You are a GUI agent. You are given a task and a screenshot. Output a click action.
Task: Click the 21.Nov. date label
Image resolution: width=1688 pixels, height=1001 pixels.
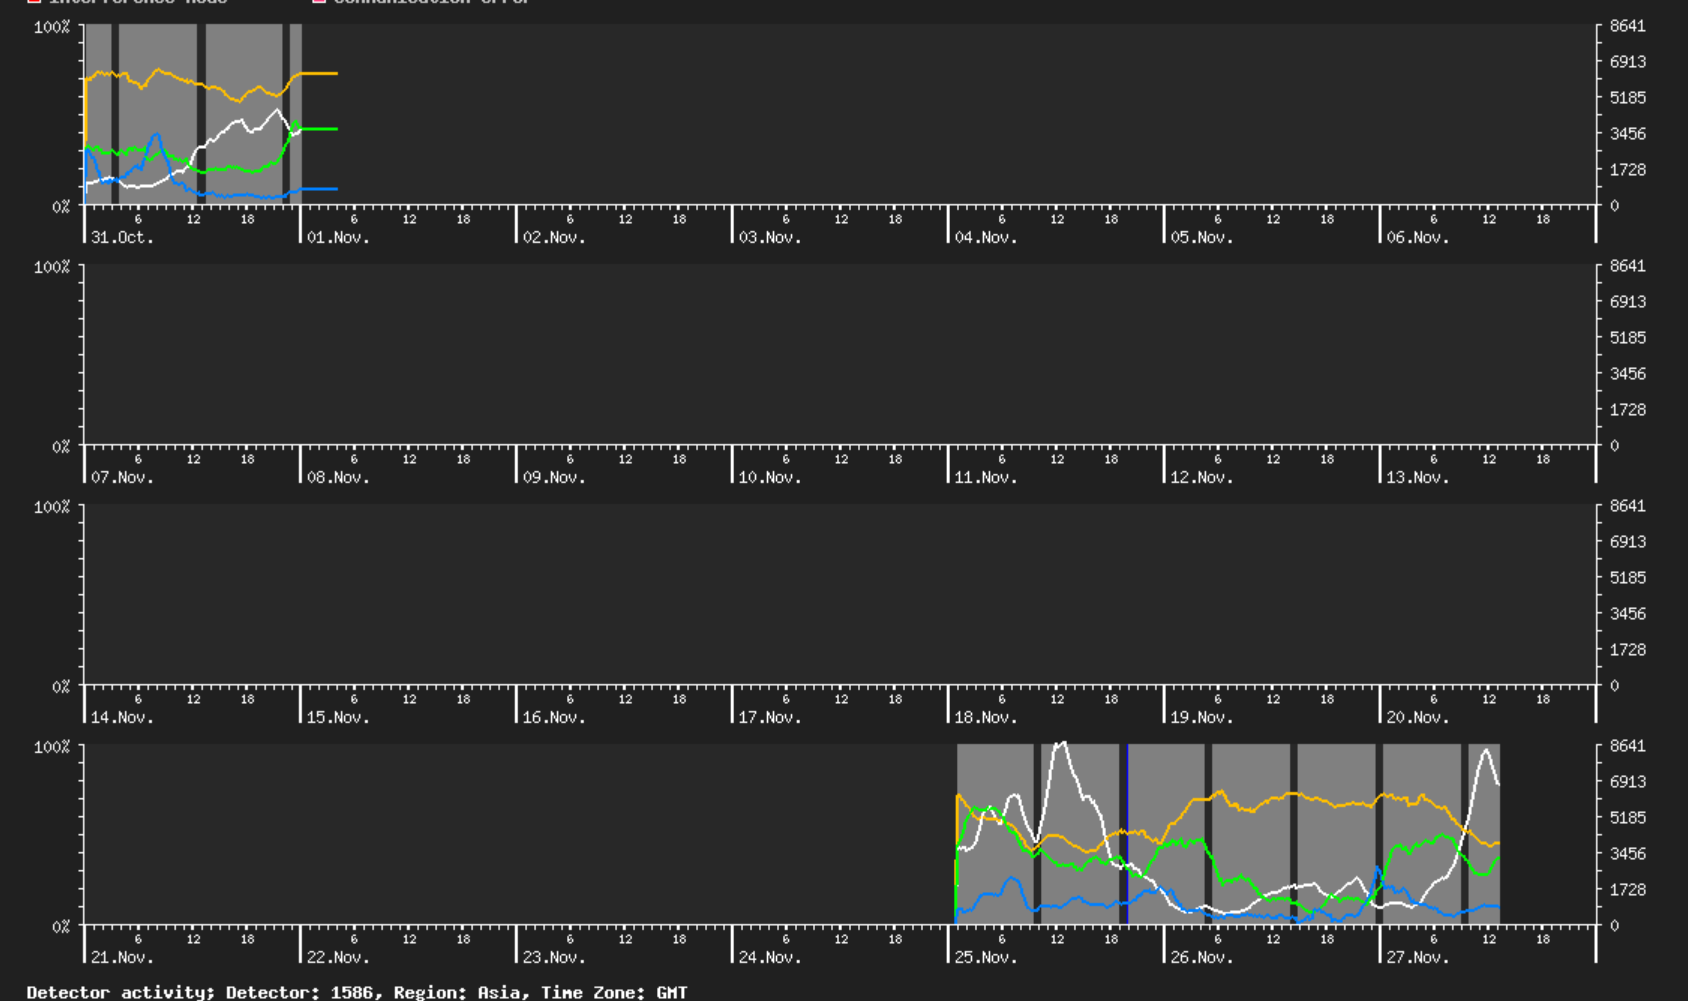pyautogui.click(x=122, y=958)
